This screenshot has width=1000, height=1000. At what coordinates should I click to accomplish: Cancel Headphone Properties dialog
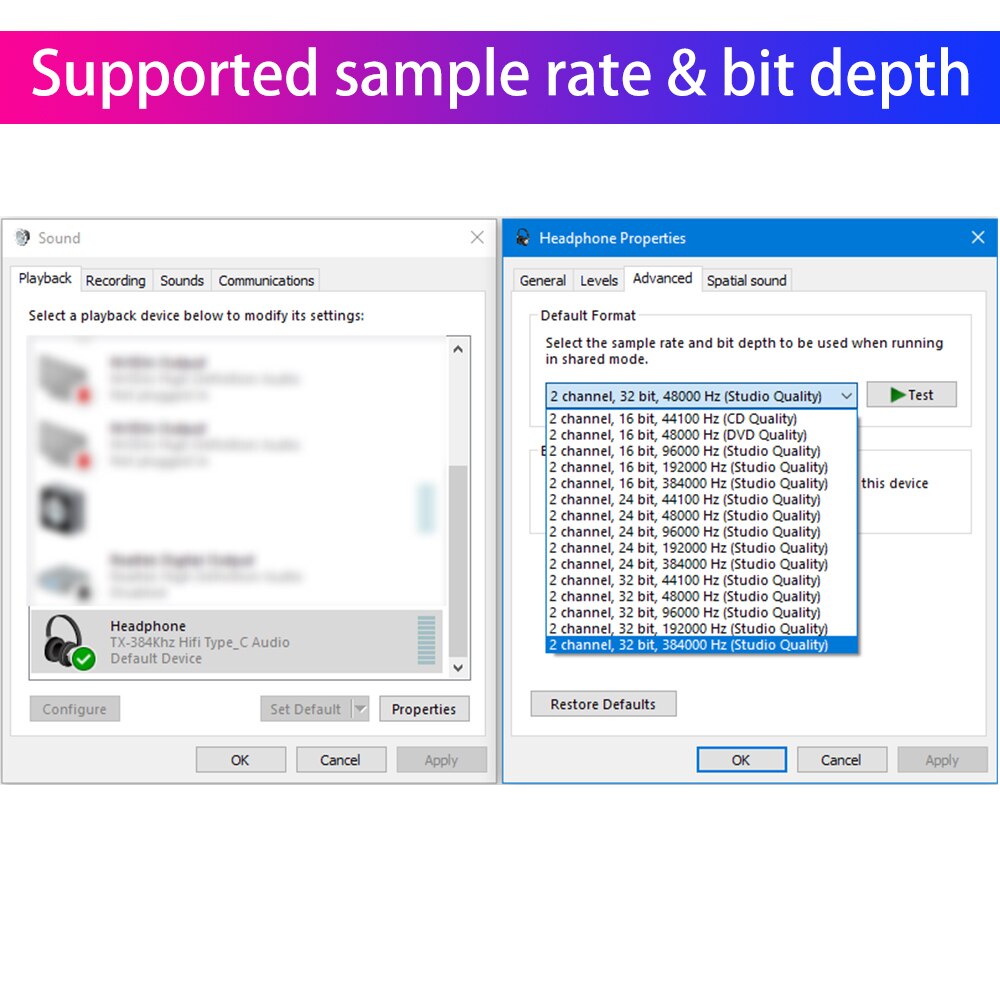[x=841, y=760]
